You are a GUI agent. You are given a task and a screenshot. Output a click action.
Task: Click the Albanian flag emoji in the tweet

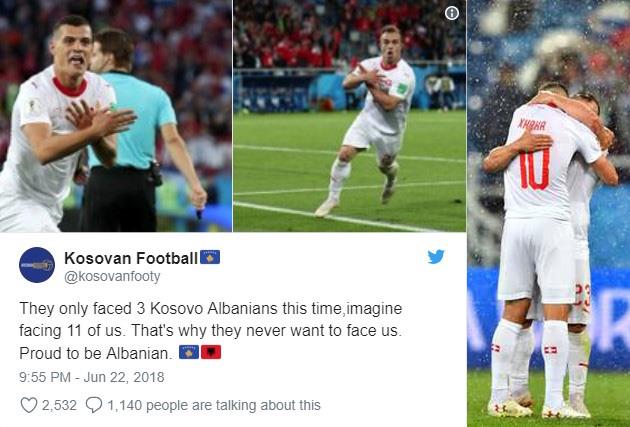[x=211, y=352]
